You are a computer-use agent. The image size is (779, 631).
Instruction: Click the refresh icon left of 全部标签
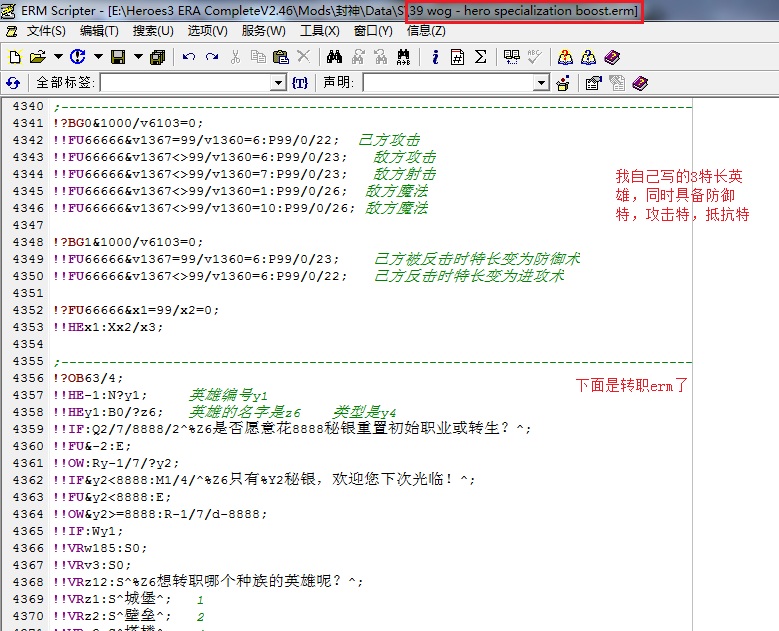pos(13,83)
